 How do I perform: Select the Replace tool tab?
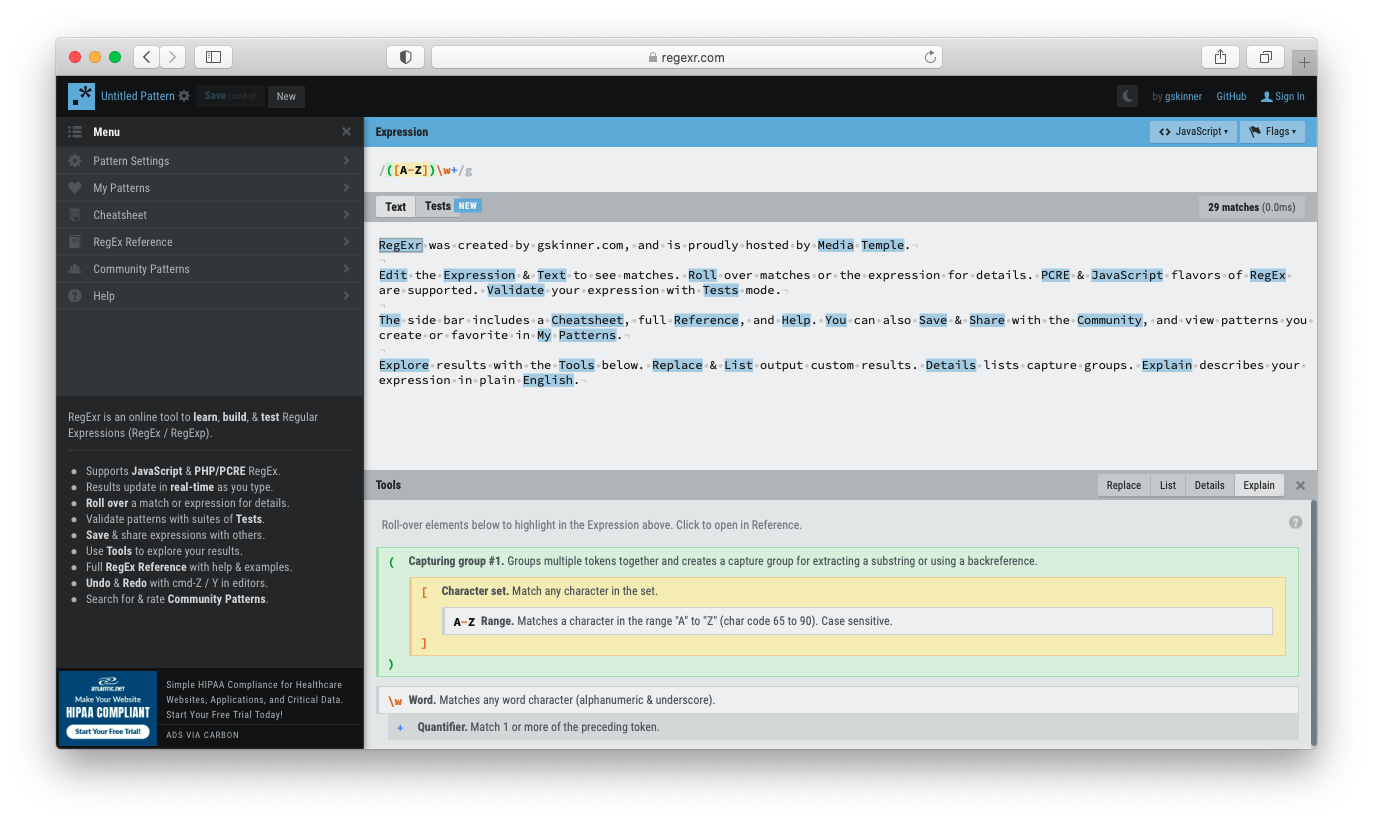(1124, 485)
